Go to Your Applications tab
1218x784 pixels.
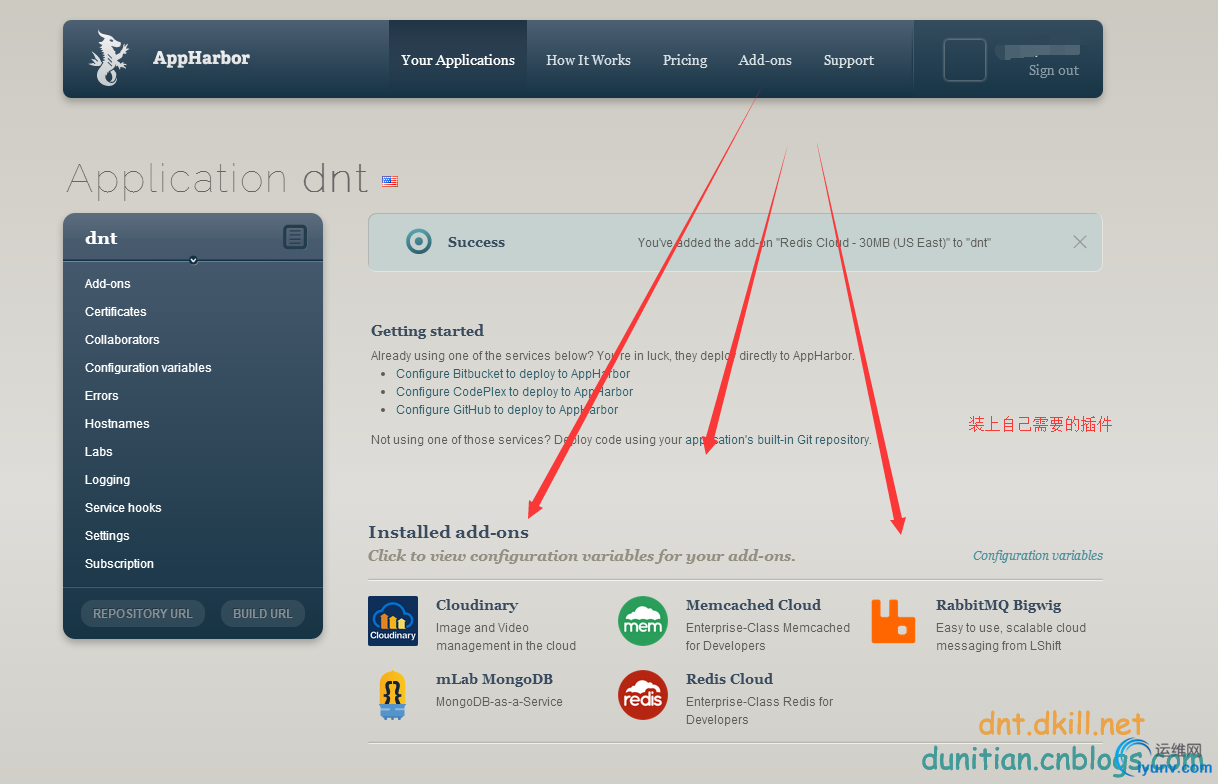click(x=458, y=60)
